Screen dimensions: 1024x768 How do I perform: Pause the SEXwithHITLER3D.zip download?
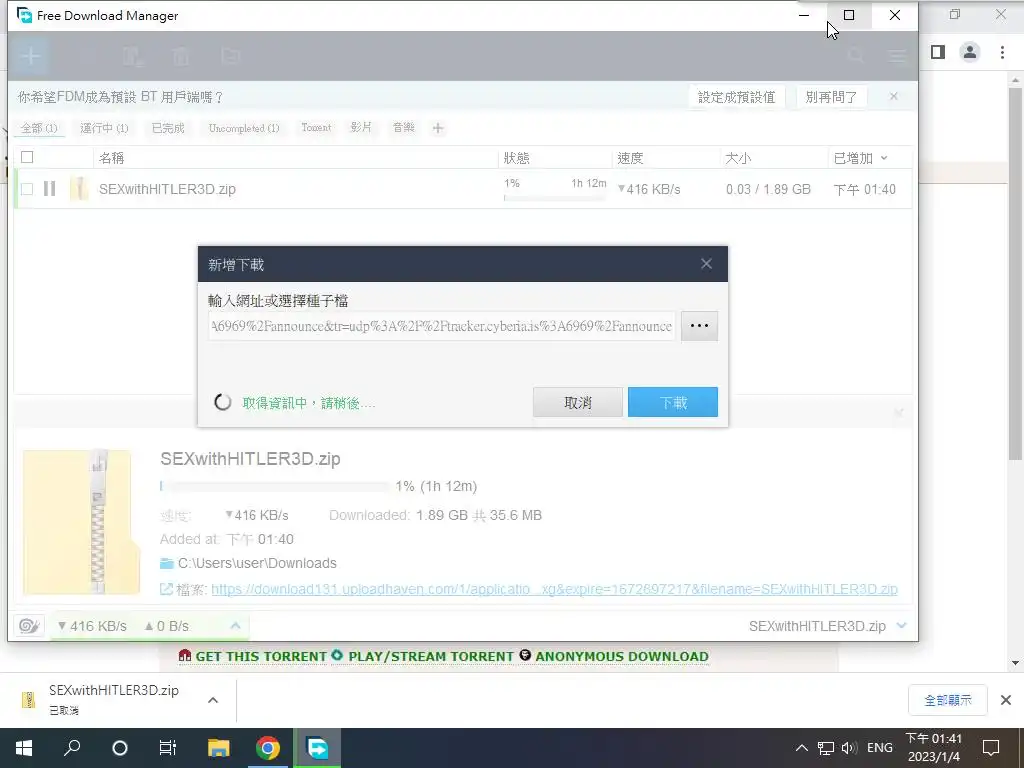50,189
